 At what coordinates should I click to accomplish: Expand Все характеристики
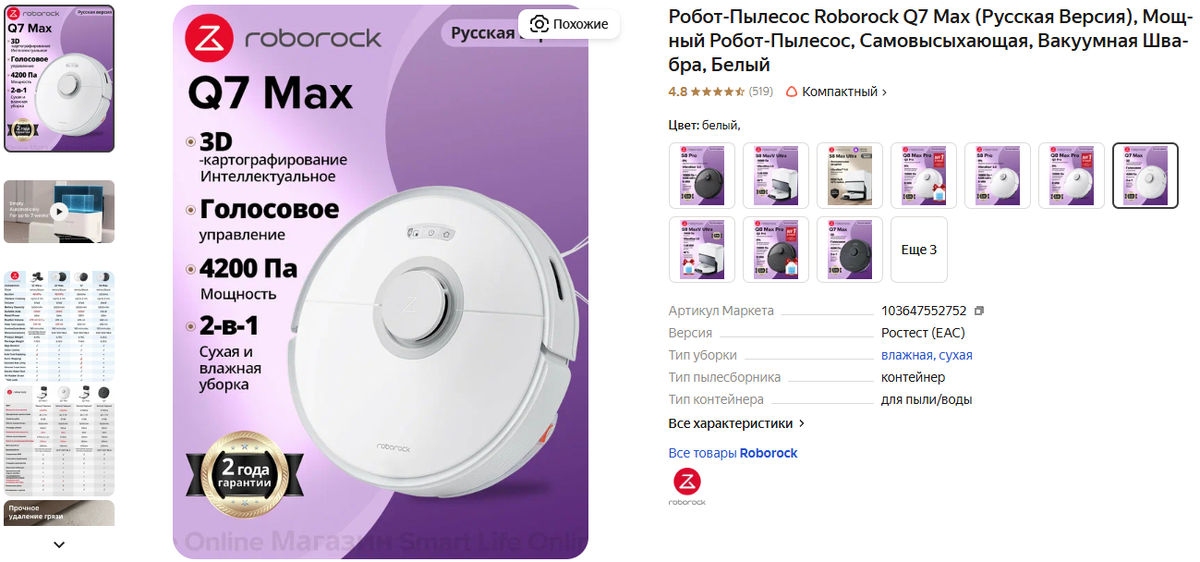pos(736,423)
